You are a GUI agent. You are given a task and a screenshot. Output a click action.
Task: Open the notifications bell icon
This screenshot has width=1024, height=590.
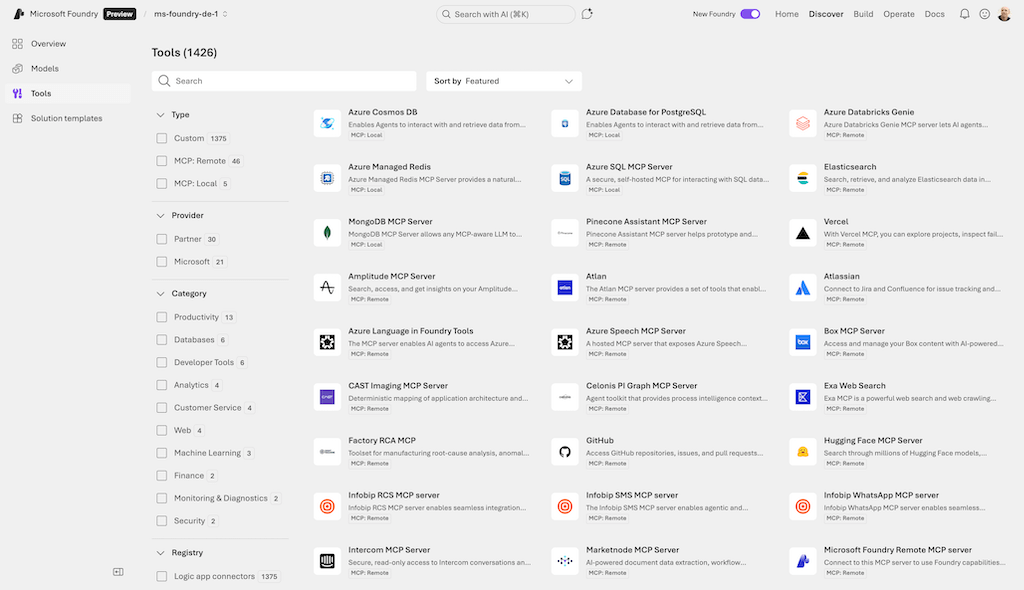click(x=964, y=14)
